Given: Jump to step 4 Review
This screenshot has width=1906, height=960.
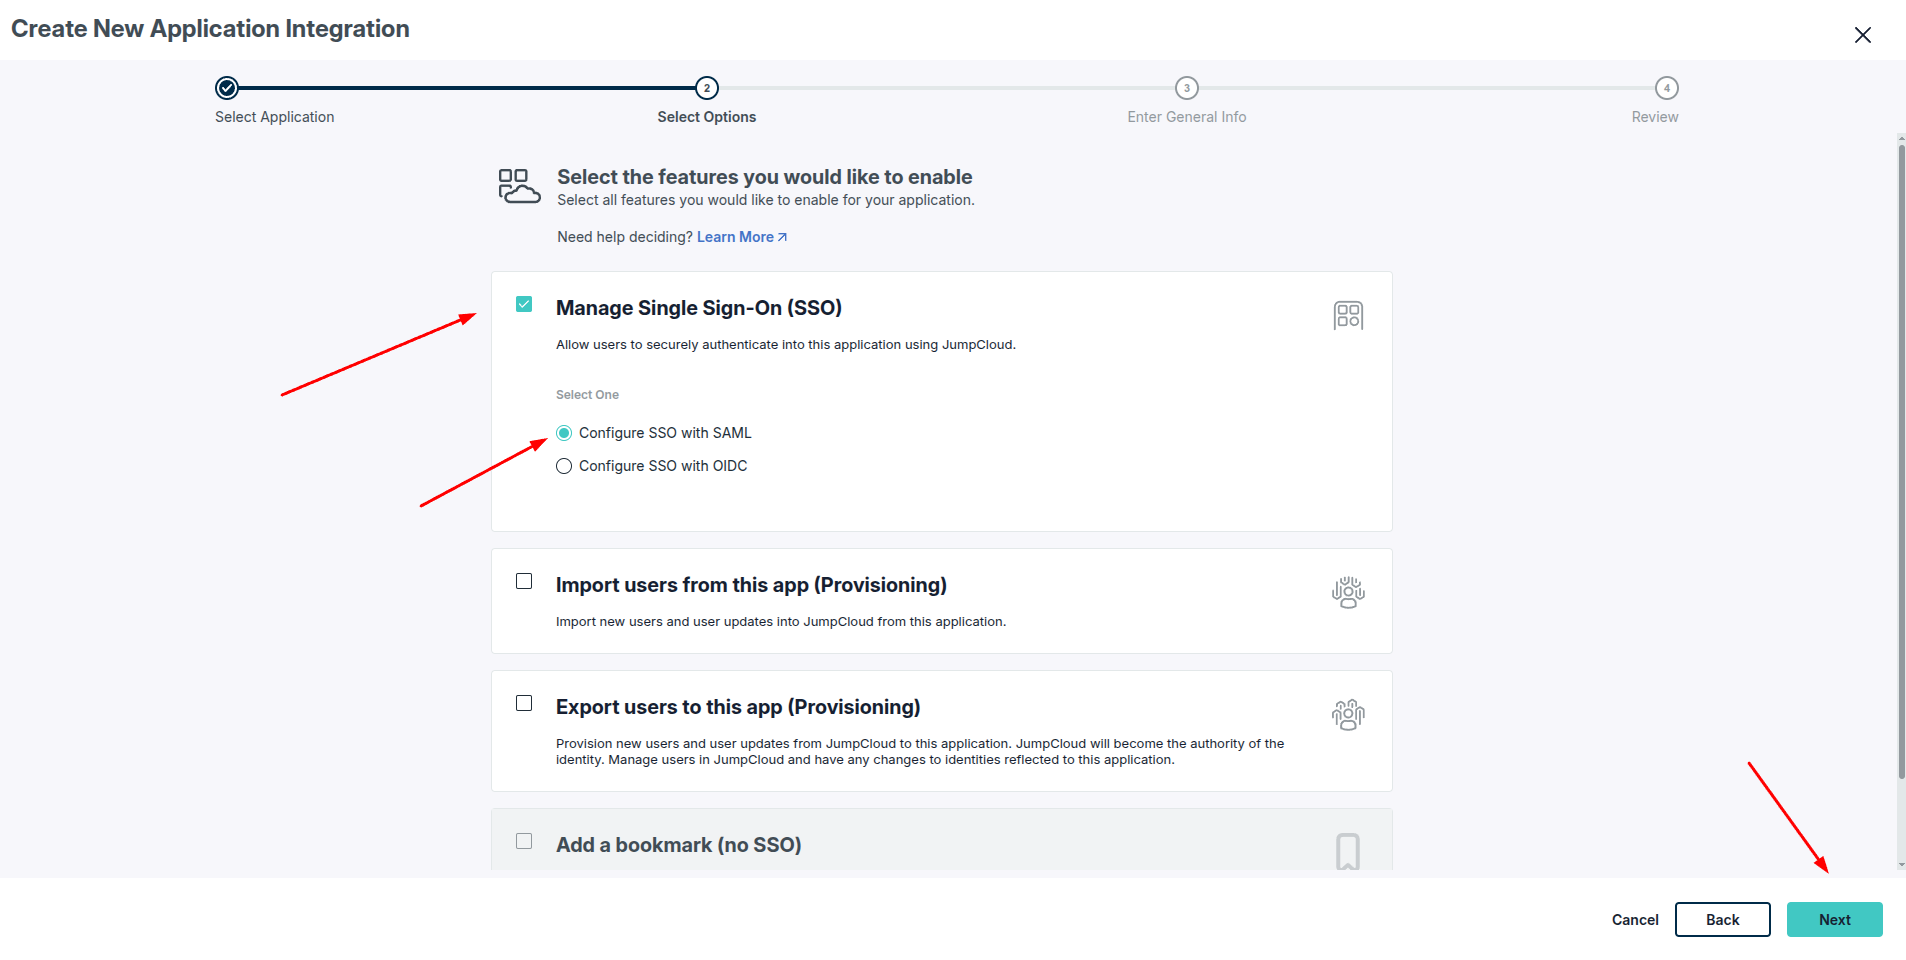Looking at the screenshot, I should point(1667,88).
